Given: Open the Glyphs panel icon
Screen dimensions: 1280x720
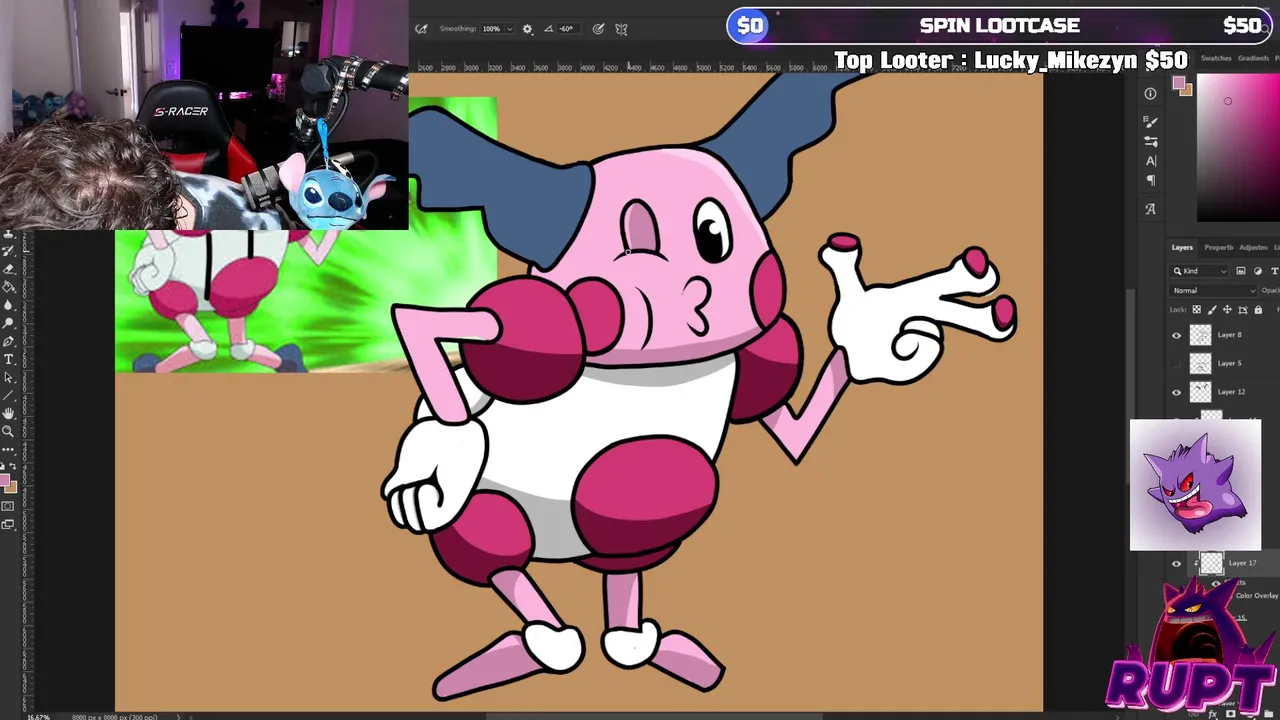Looking at the screenshot, I should tap(1150, 209).
